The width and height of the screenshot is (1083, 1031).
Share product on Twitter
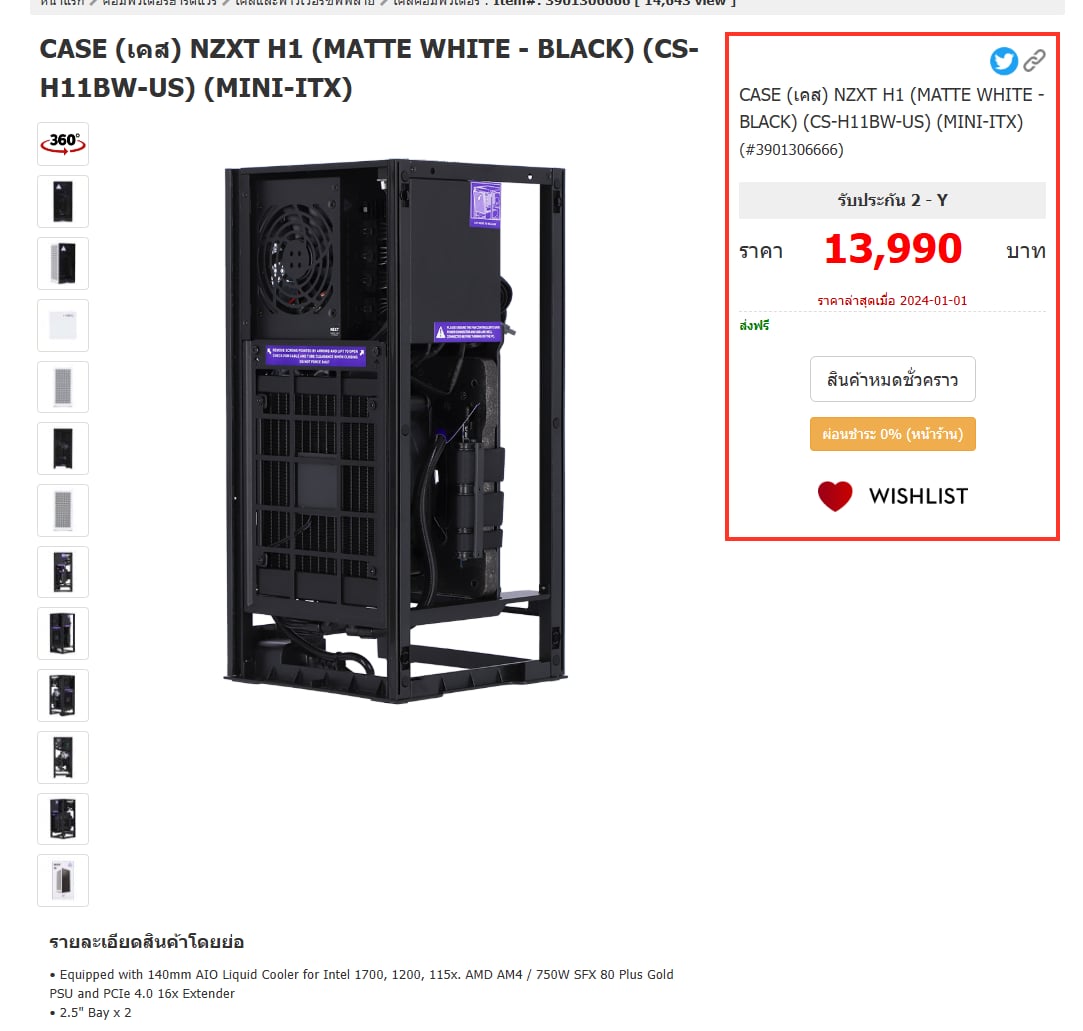click(1003, 61)
